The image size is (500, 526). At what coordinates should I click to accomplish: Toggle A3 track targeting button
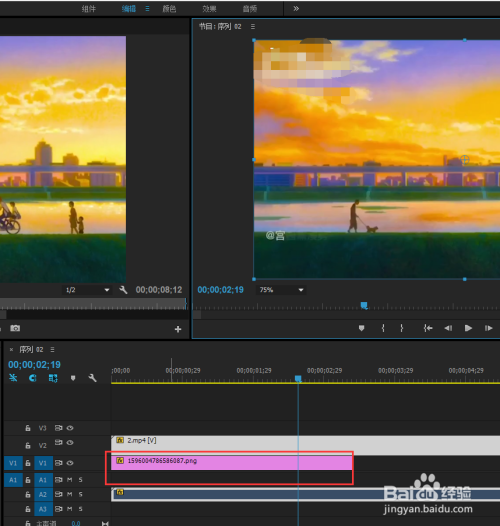click(43, 509)
